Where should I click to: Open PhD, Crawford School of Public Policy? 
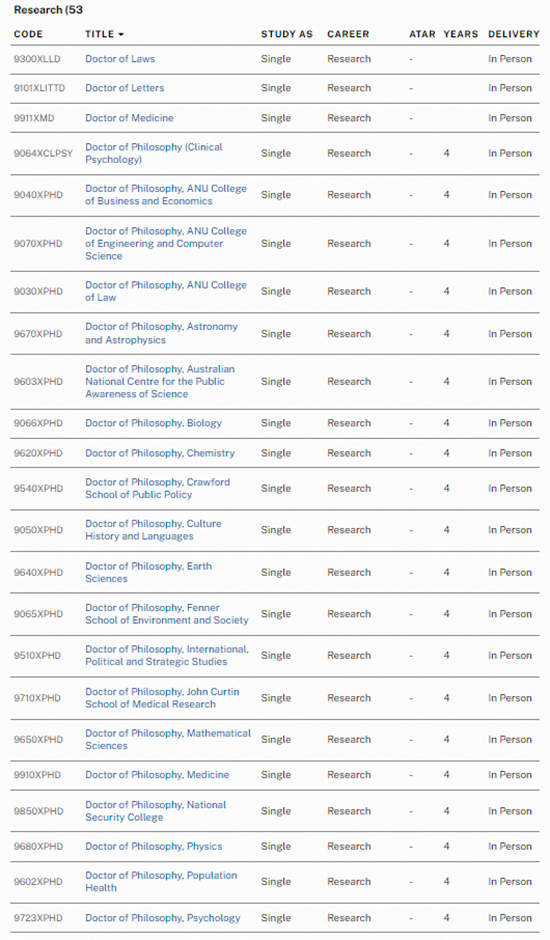(157, 488)
